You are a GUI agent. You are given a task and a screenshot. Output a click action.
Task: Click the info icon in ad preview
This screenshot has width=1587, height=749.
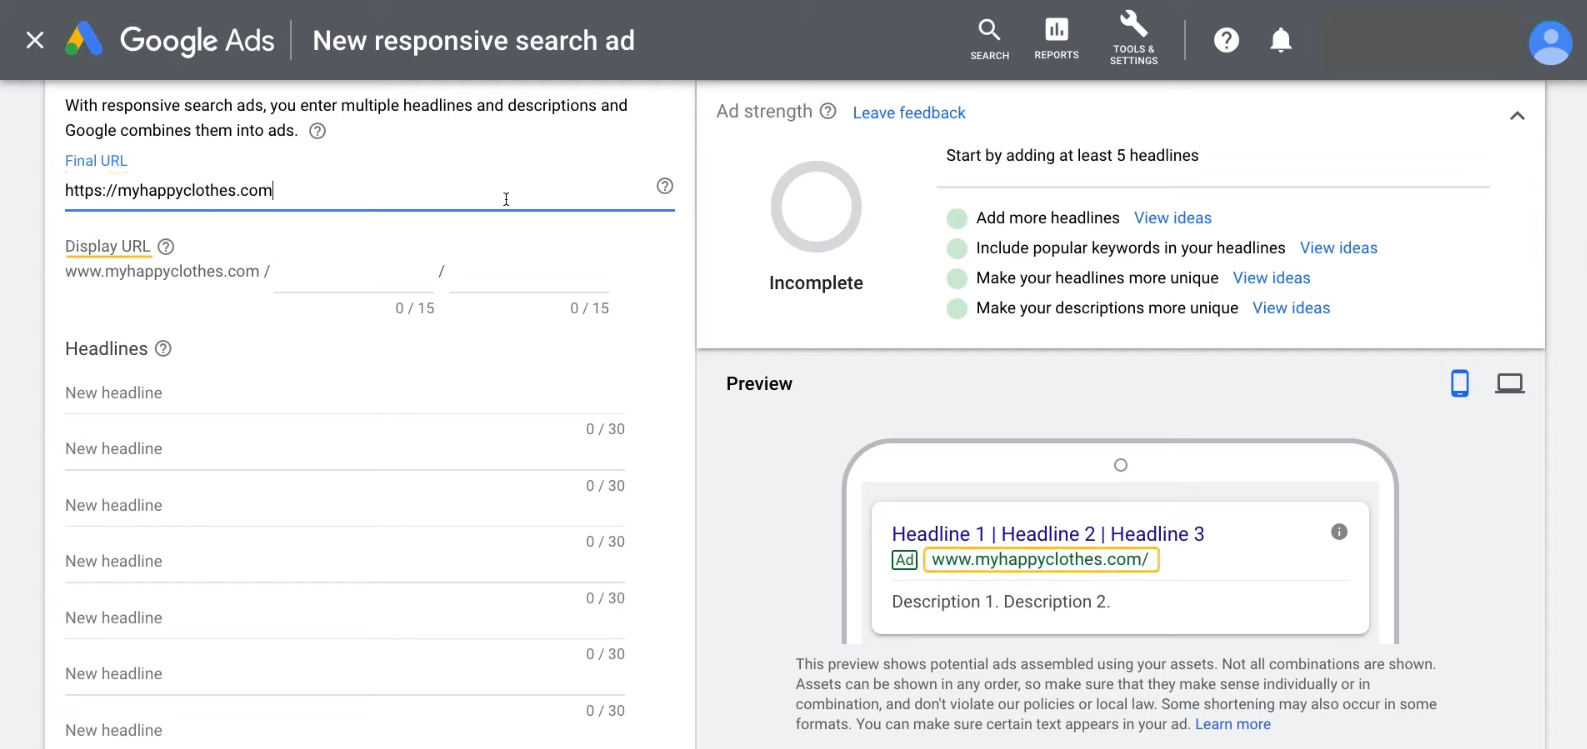point(1339,532)
